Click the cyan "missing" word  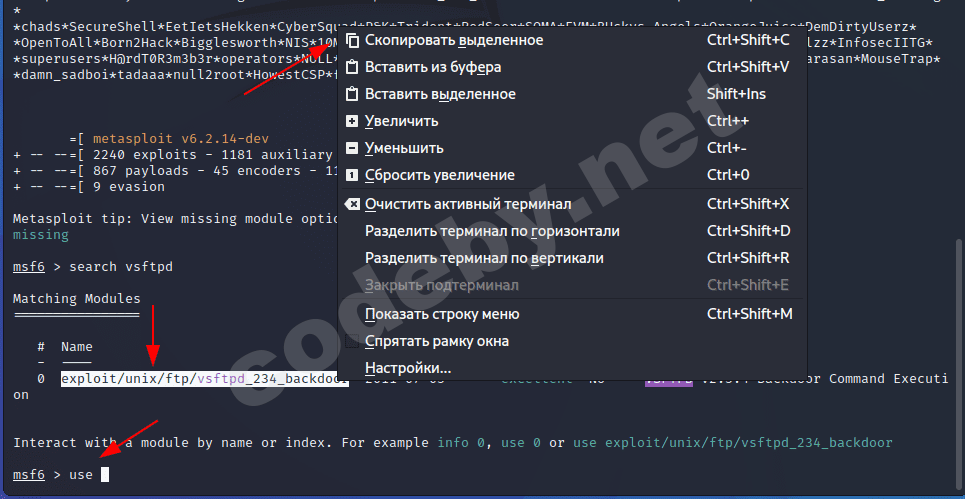coord(41,235)
